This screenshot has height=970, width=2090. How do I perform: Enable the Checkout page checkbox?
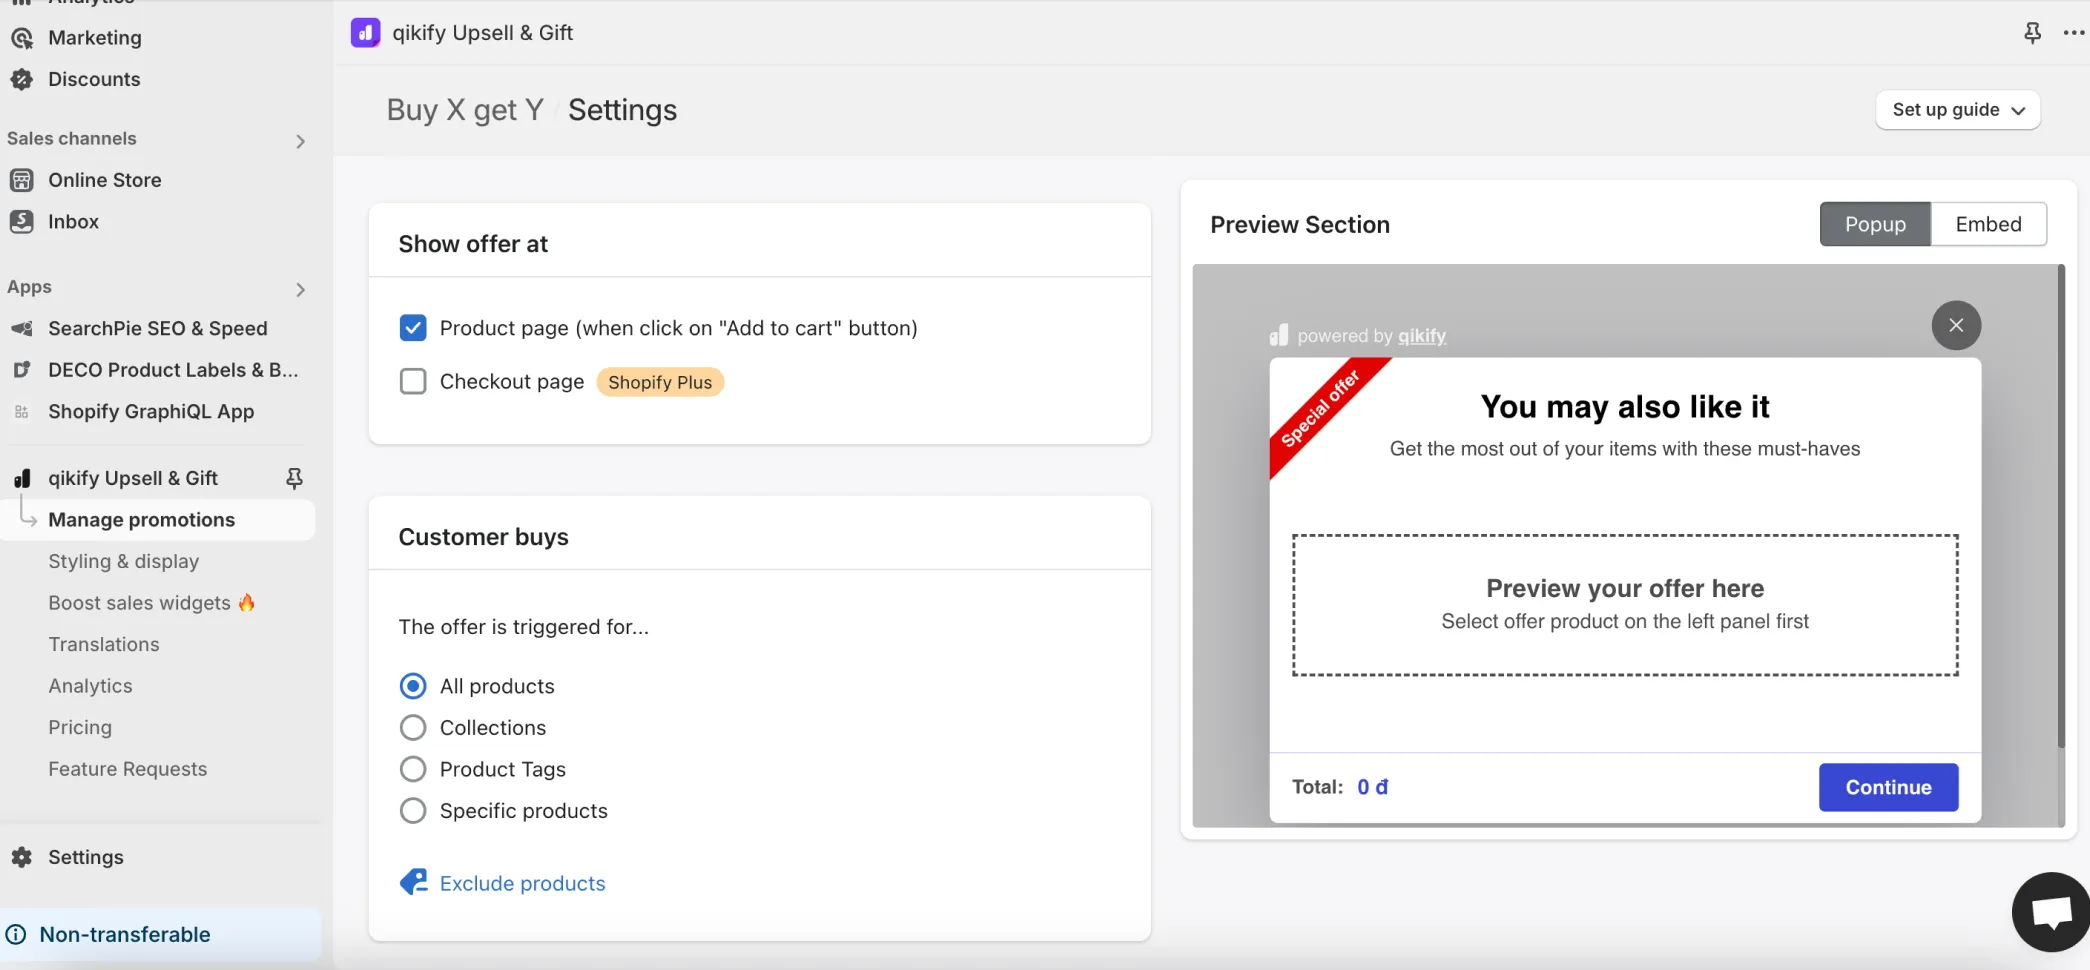[x=413, y=381]
